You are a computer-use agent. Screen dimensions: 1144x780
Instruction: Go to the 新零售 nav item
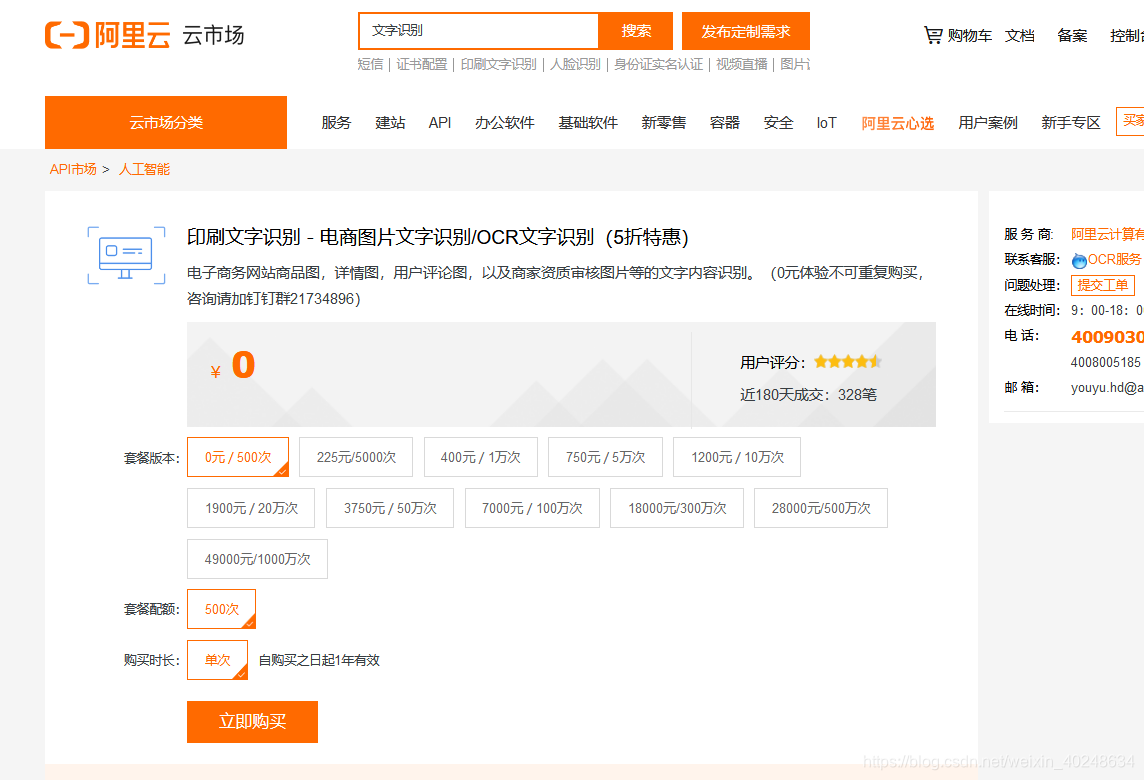point(664,123)
